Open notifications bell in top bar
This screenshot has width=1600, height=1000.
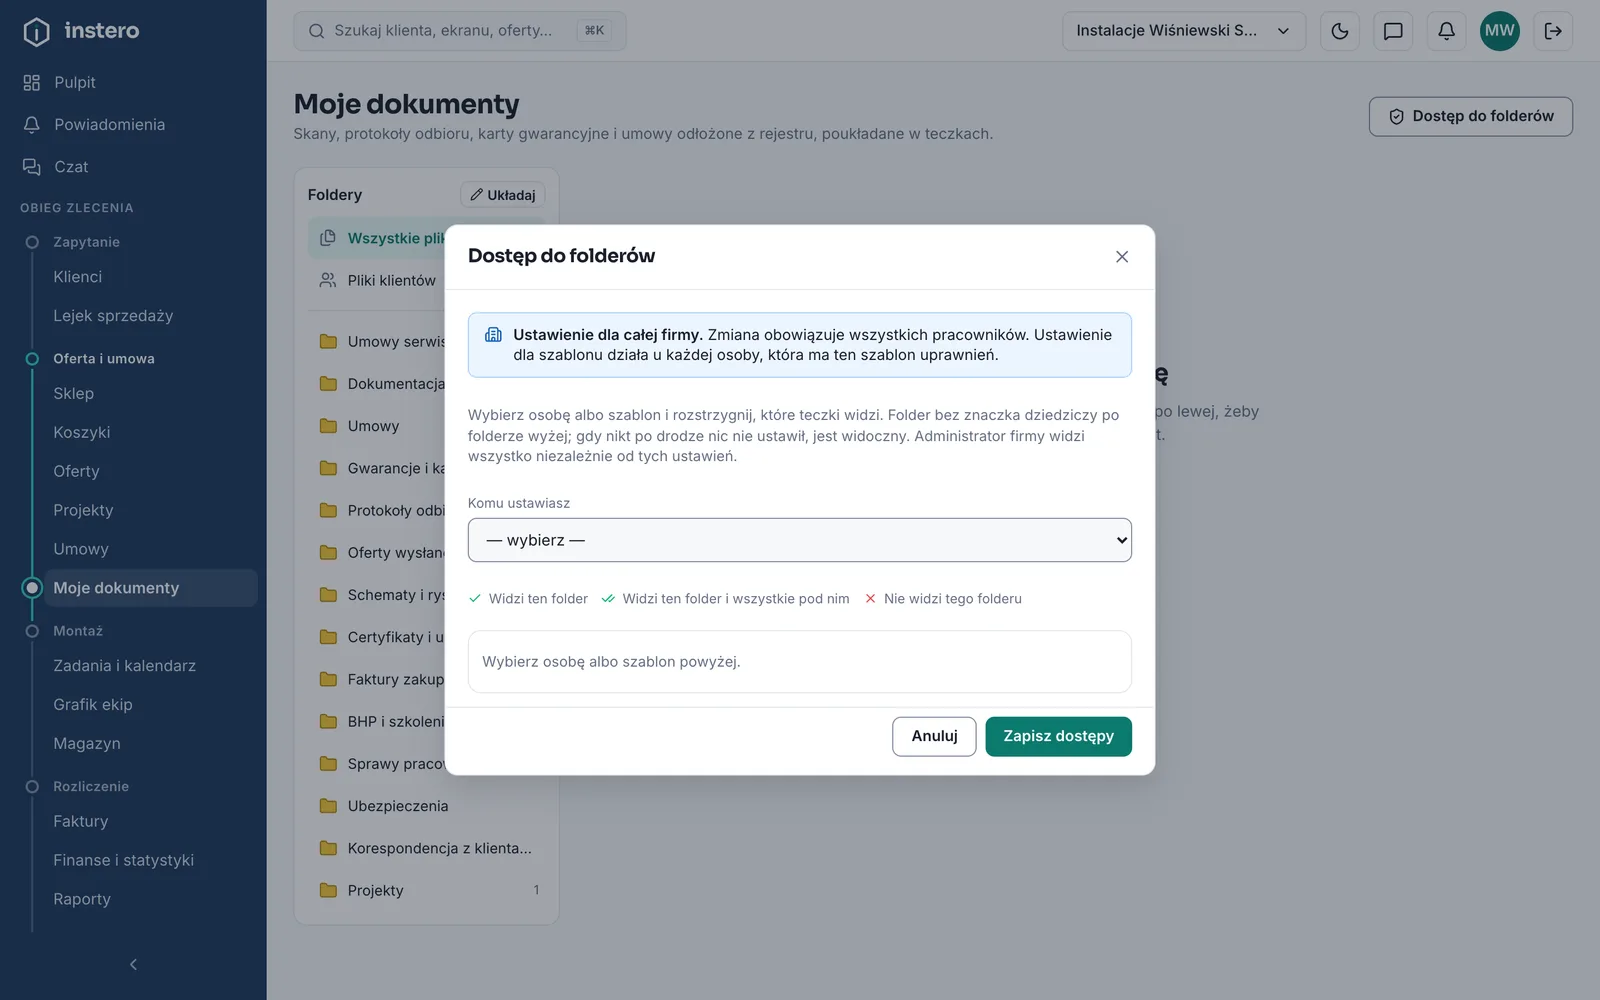point(1446,31)
